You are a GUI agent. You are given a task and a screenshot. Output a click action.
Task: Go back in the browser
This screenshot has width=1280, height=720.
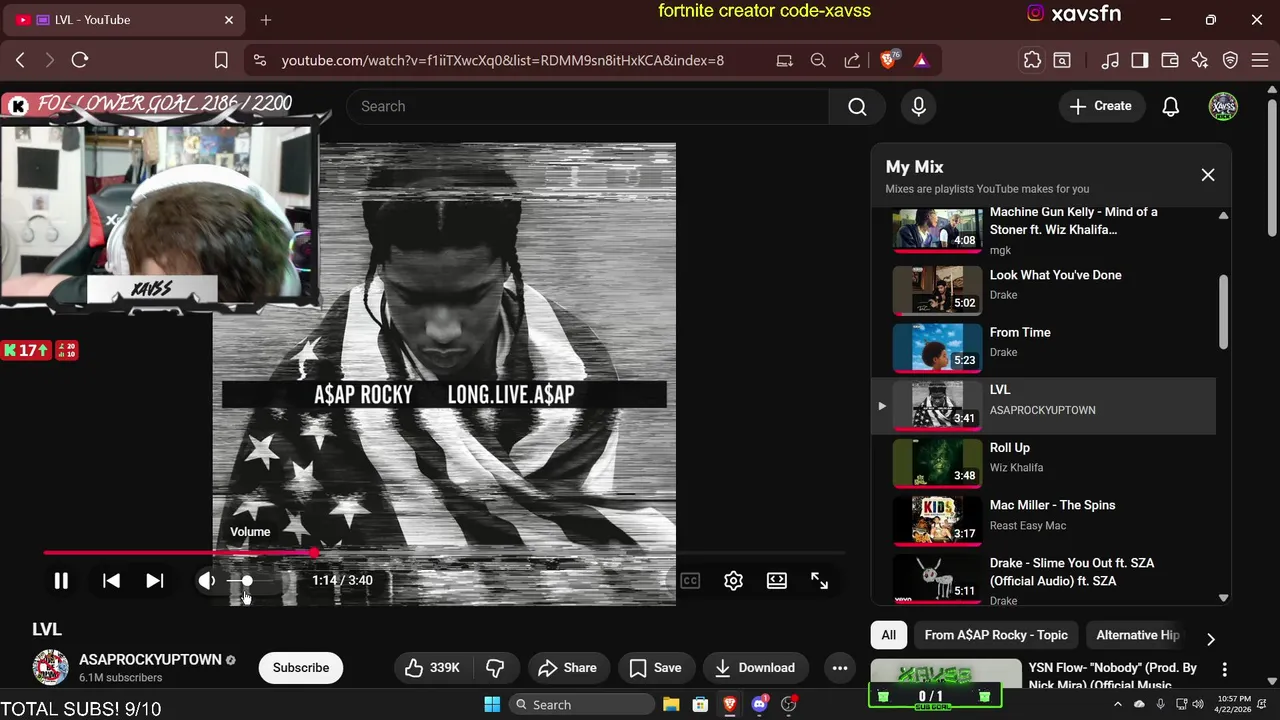click(20, 60)
